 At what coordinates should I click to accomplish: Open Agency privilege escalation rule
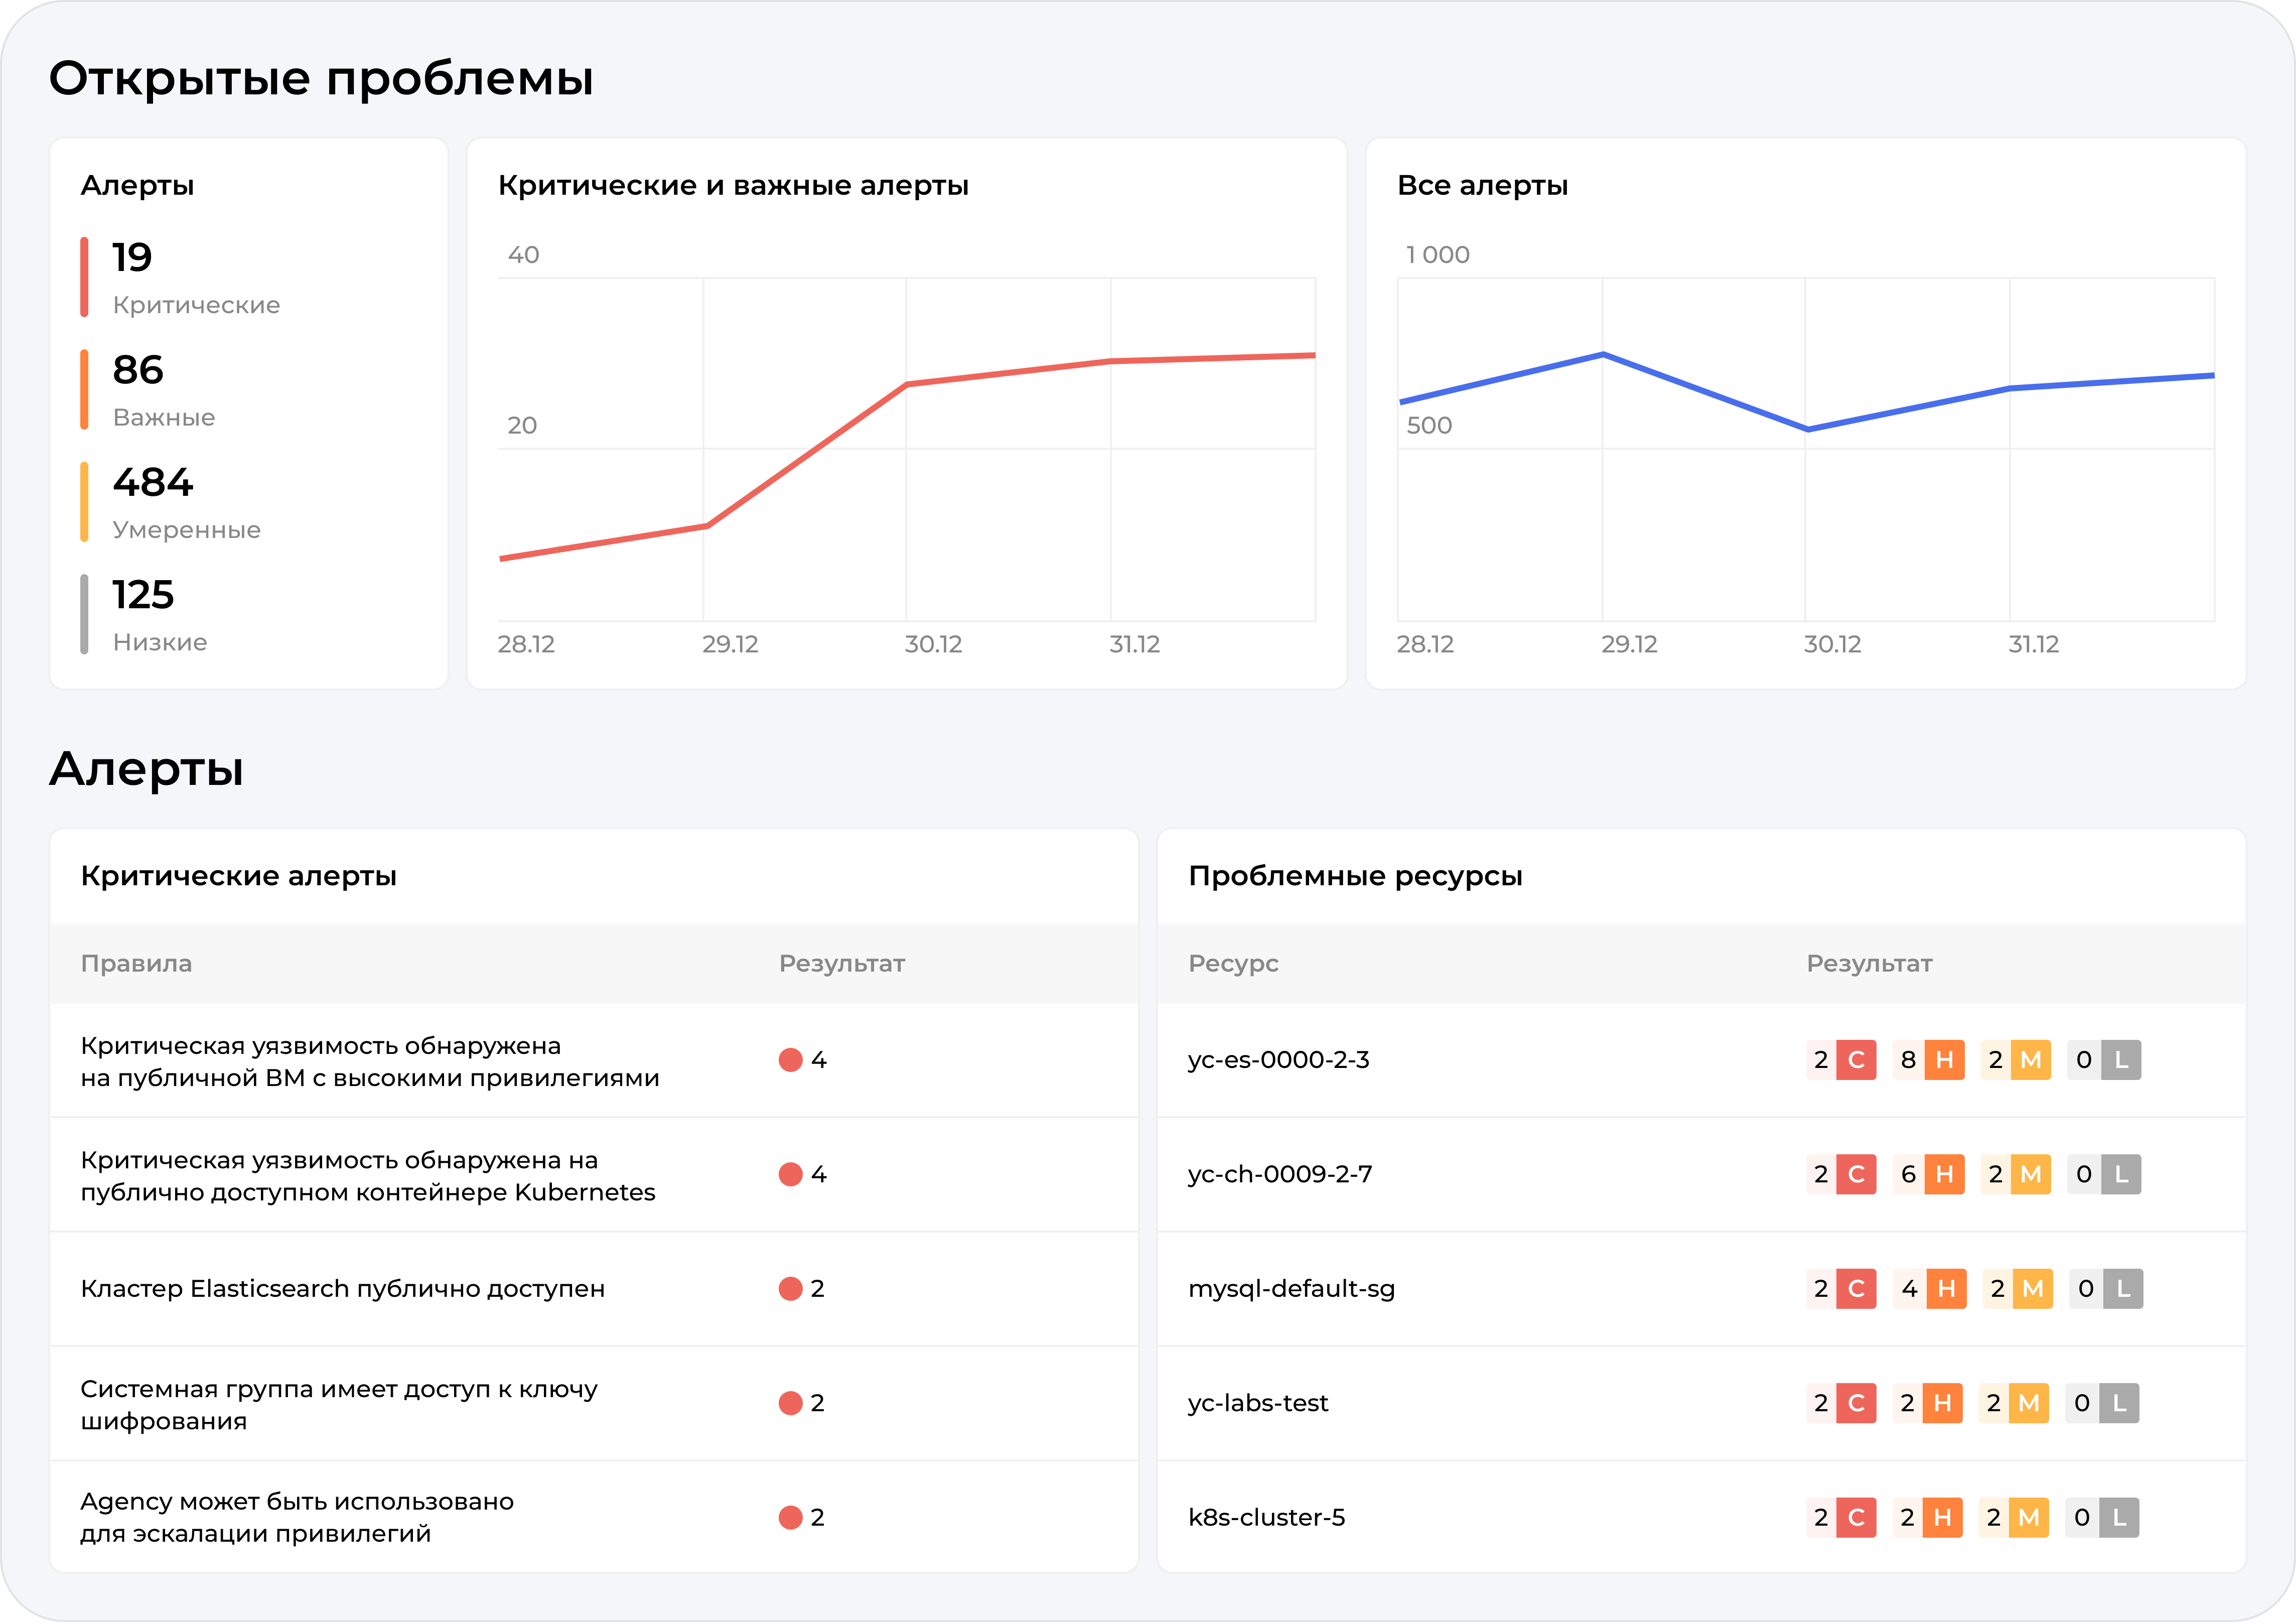[297, 1518]
